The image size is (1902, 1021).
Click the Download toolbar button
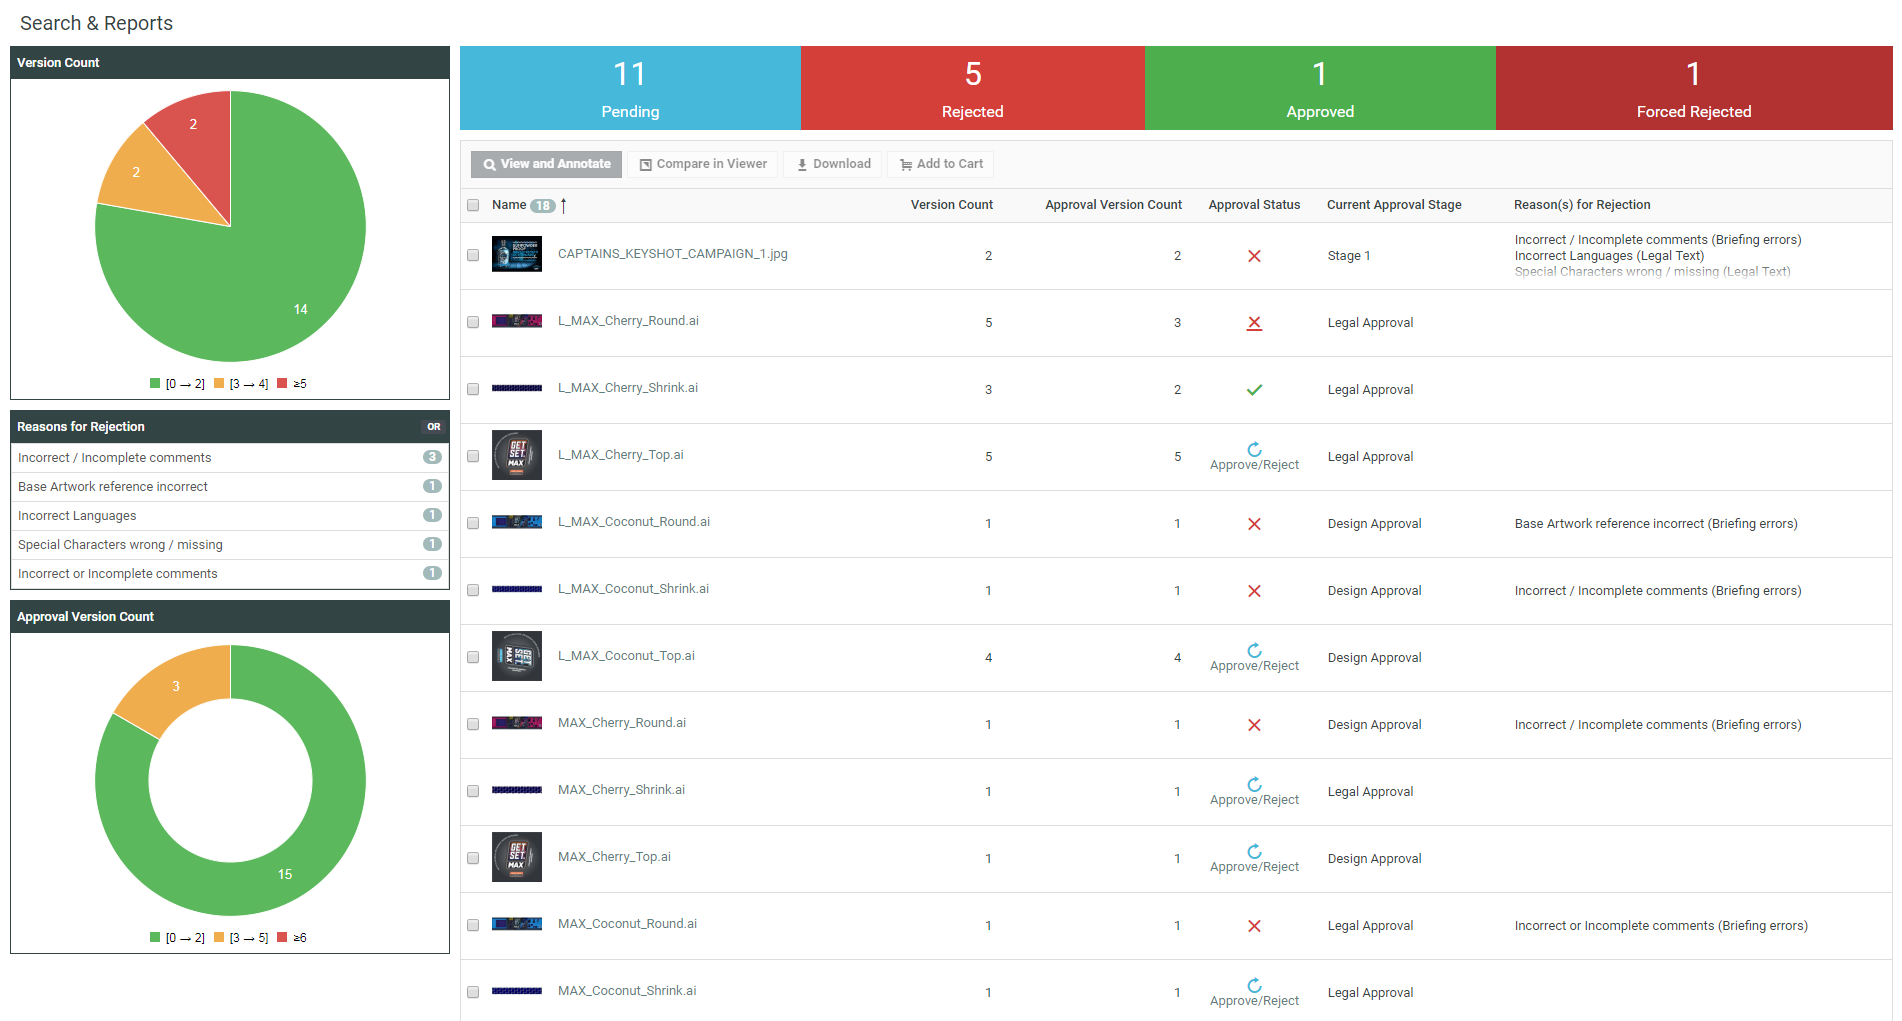(834, 164)
